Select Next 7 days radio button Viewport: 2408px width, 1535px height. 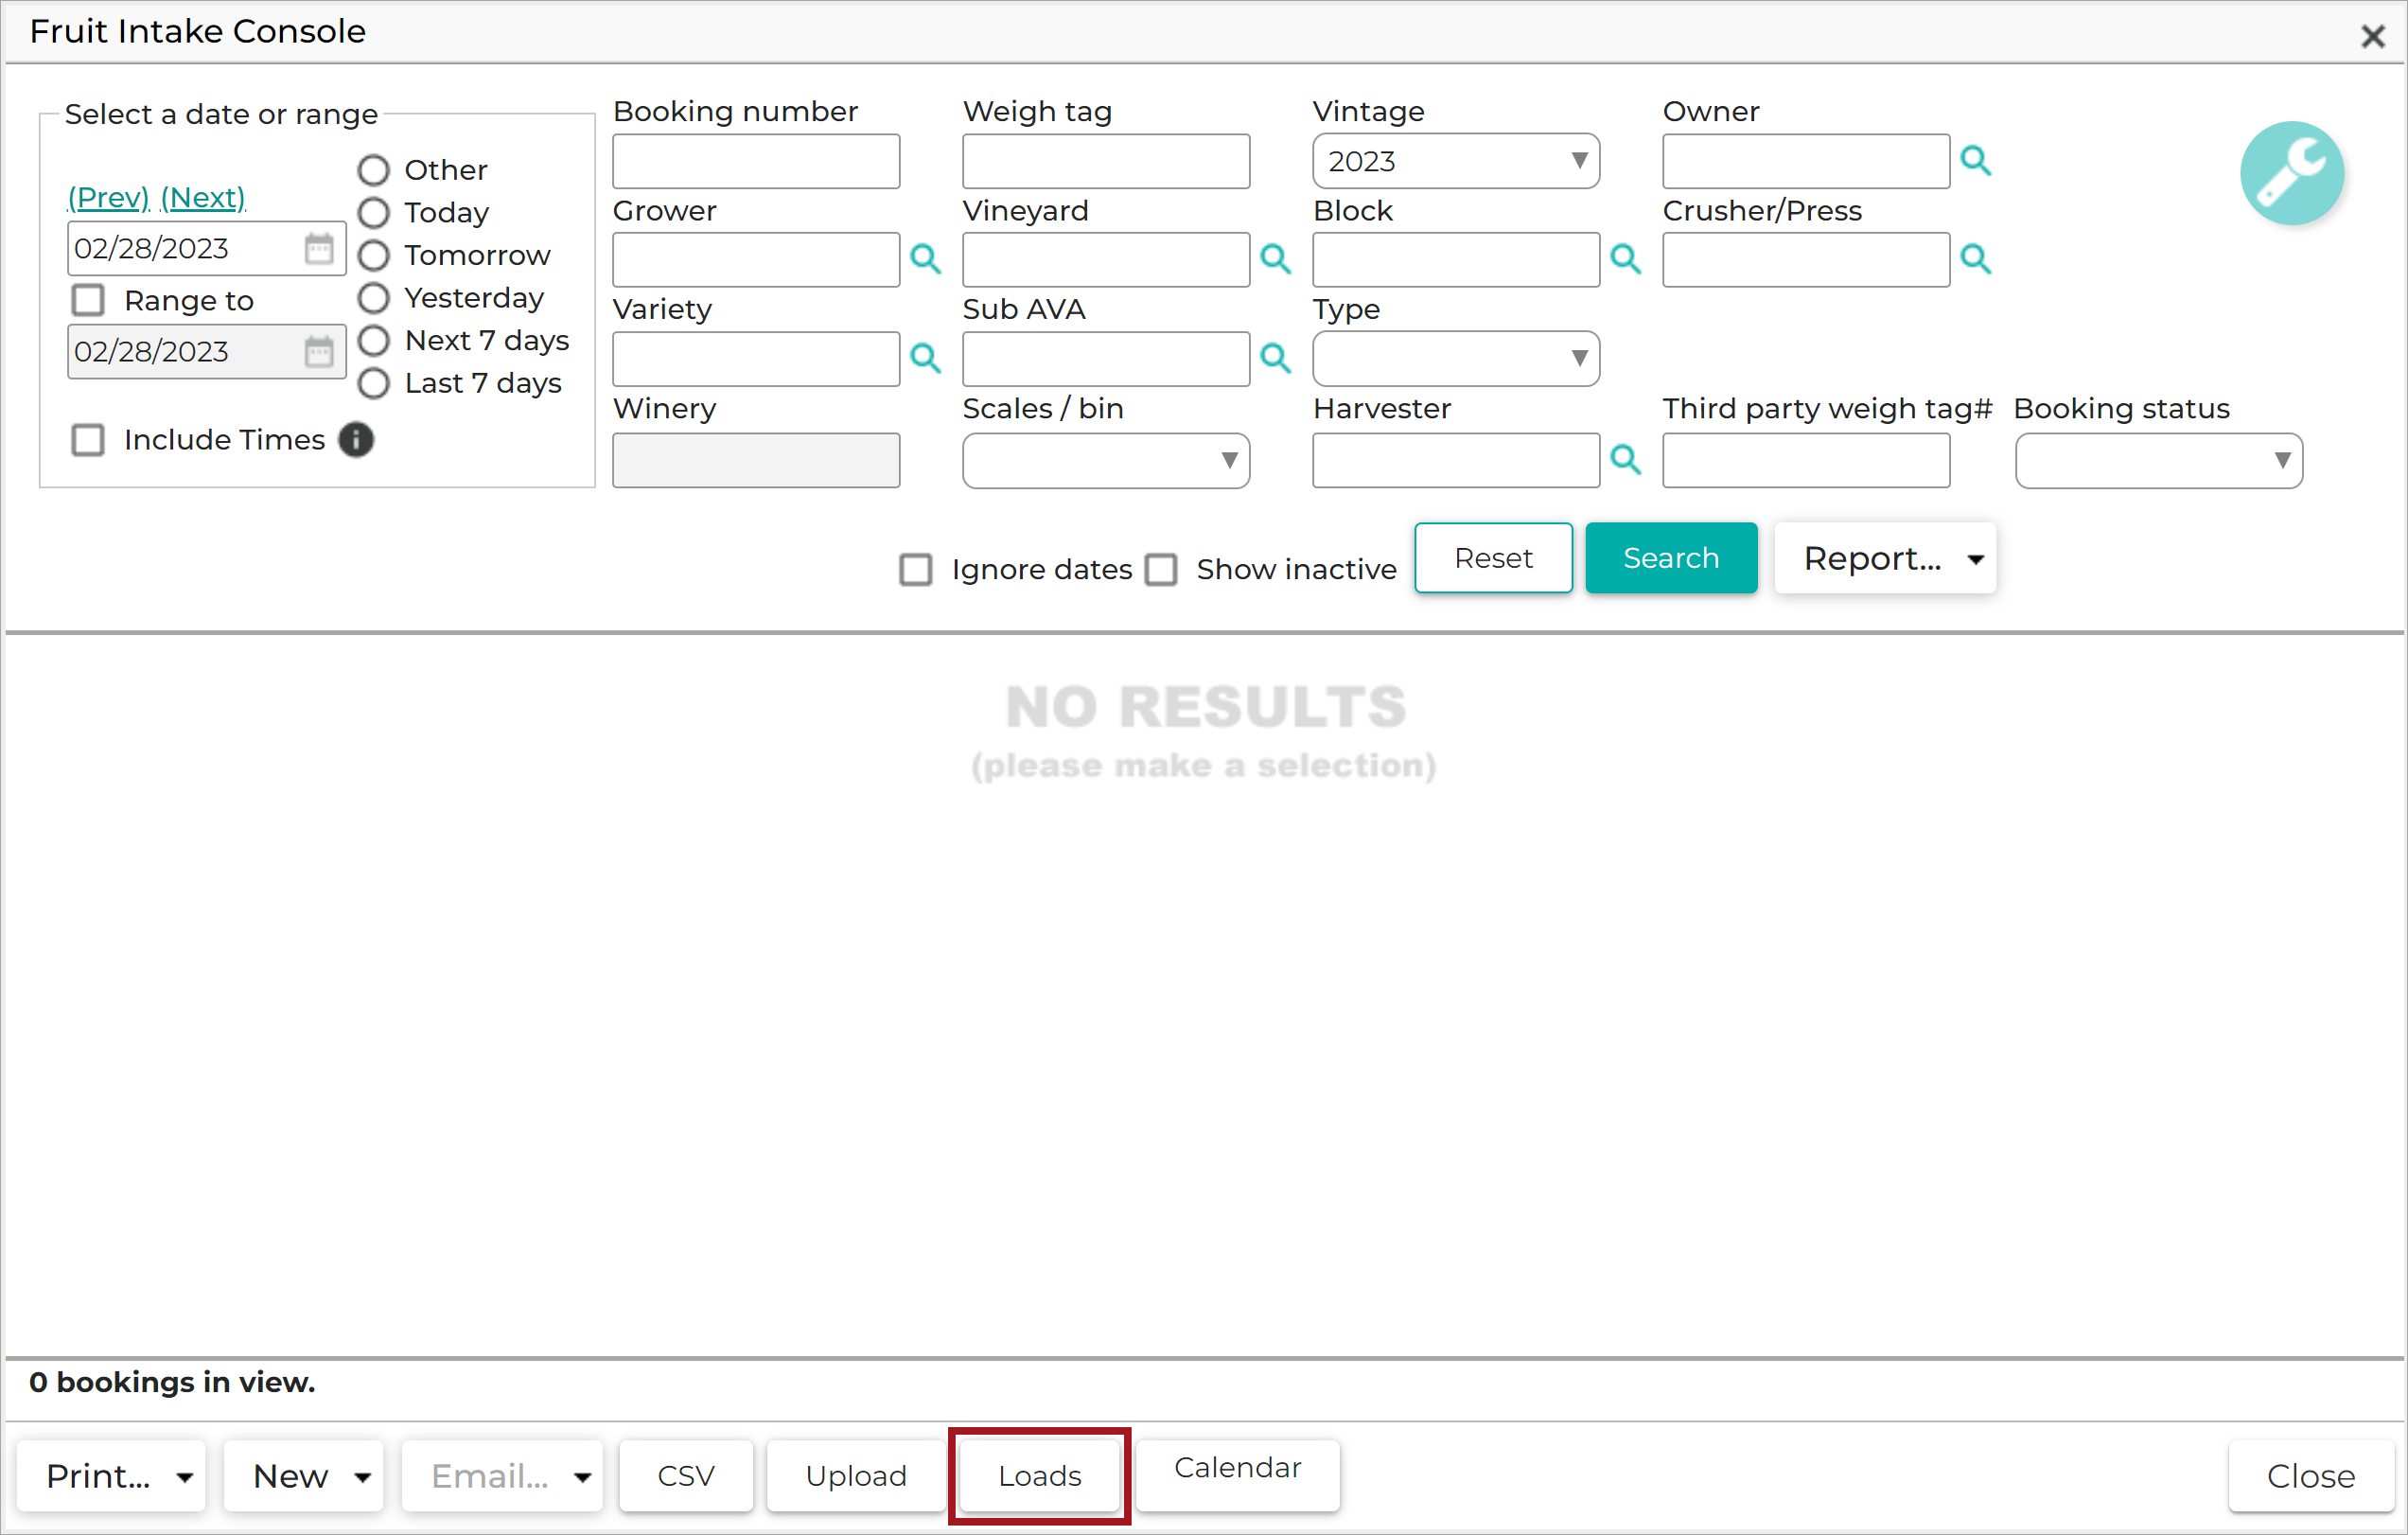373,341
